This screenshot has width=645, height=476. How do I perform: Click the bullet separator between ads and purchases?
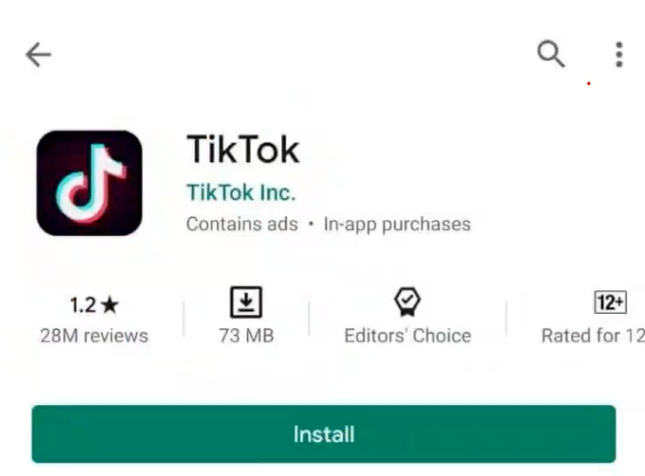pyautogui.click(x=311, y=224)
